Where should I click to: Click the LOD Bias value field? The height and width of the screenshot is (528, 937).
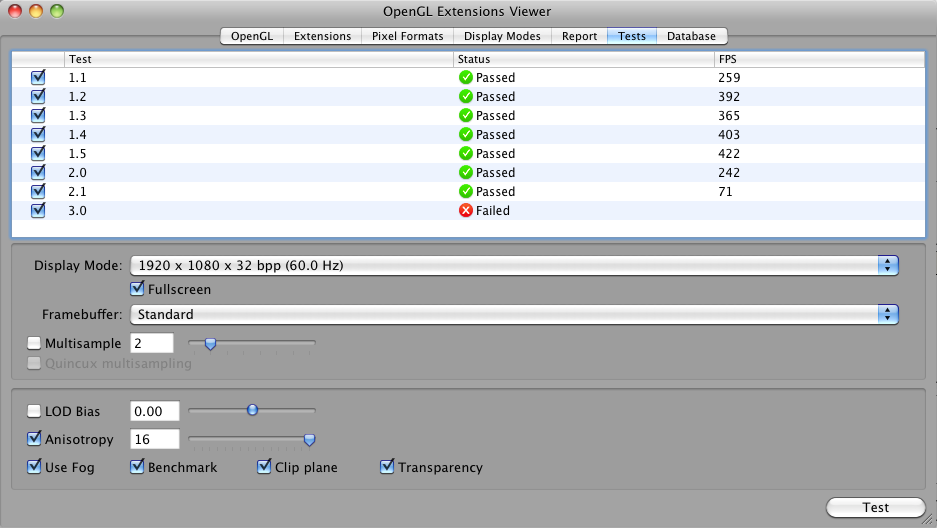(155, 412)
